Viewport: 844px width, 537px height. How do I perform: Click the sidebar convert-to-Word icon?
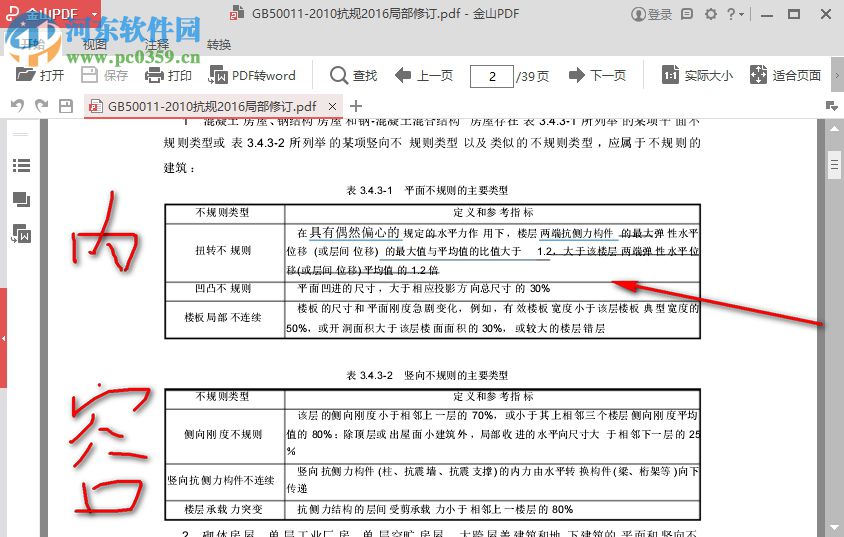coord(21,234)
